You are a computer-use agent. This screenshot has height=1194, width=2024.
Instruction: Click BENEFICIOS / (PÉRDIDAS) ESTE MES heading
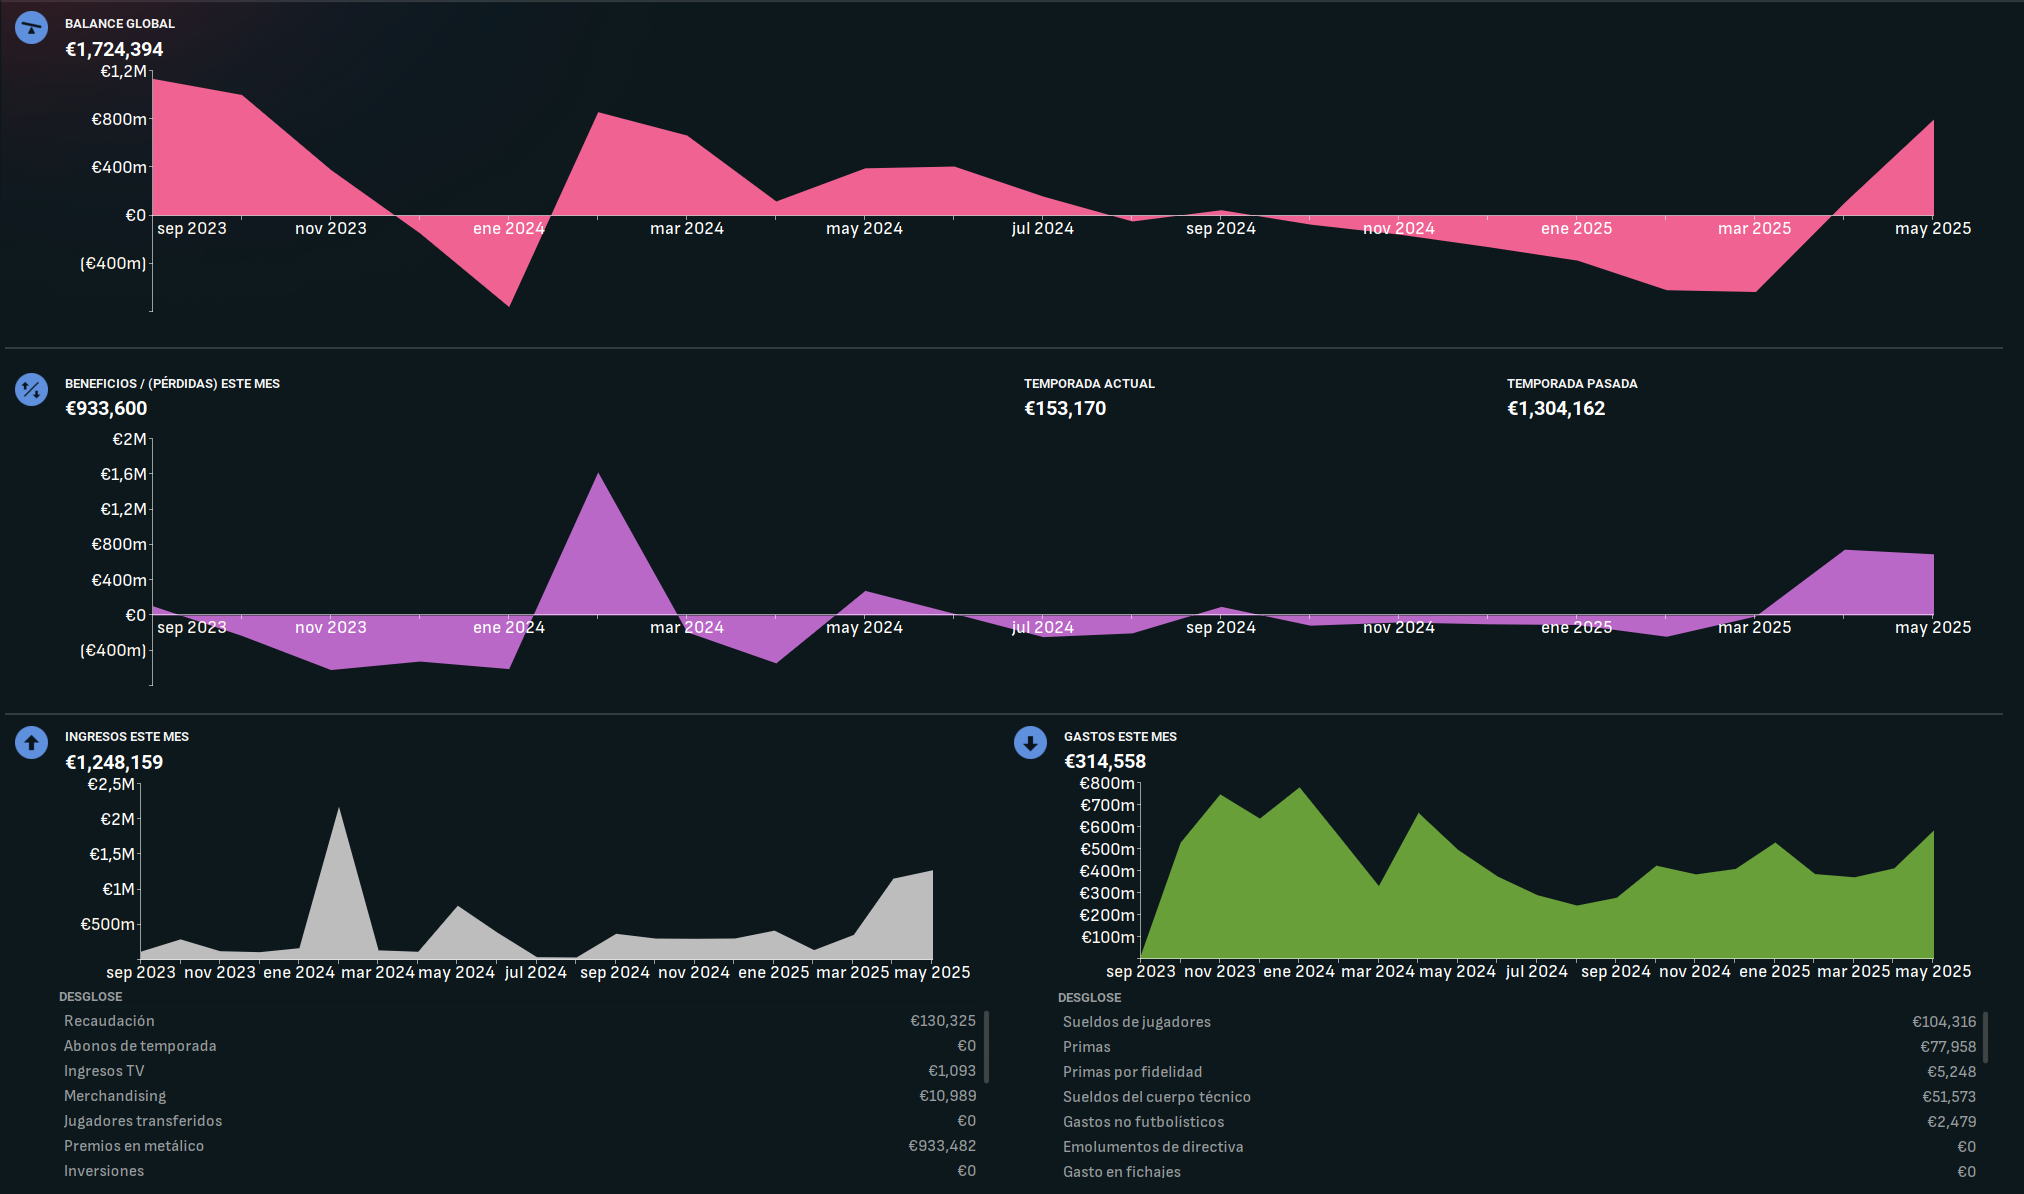coord(172,383)
